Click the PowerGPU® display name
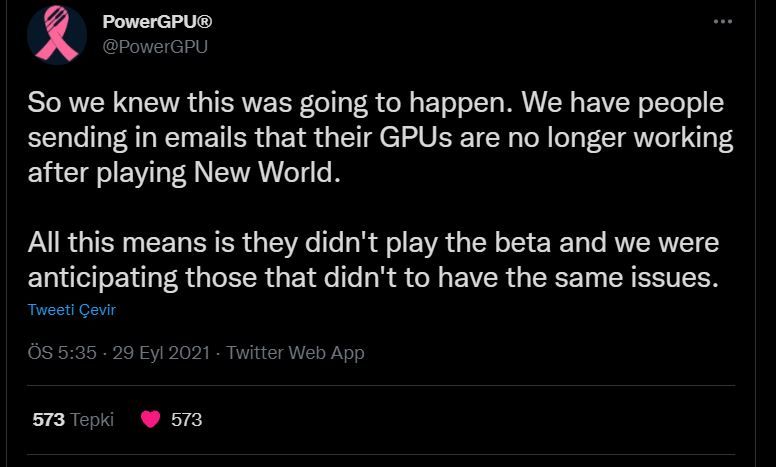This screenshot has height=467, width=776. pos(157,22)
